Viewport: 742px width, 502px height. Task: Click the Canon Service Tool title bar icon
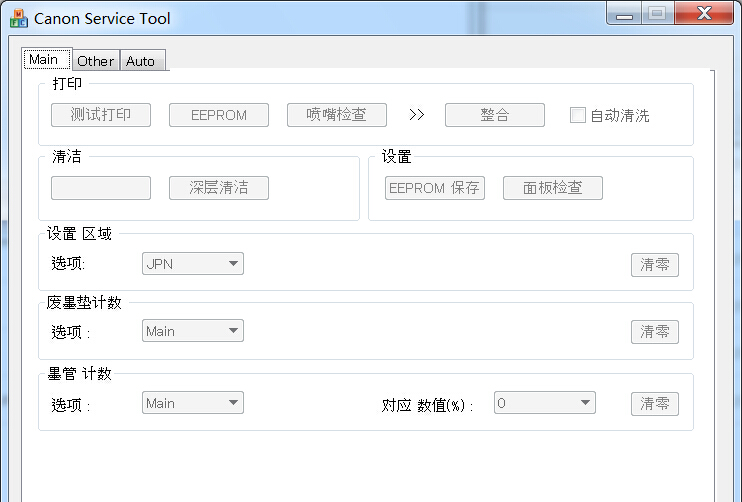coord(18,19)
